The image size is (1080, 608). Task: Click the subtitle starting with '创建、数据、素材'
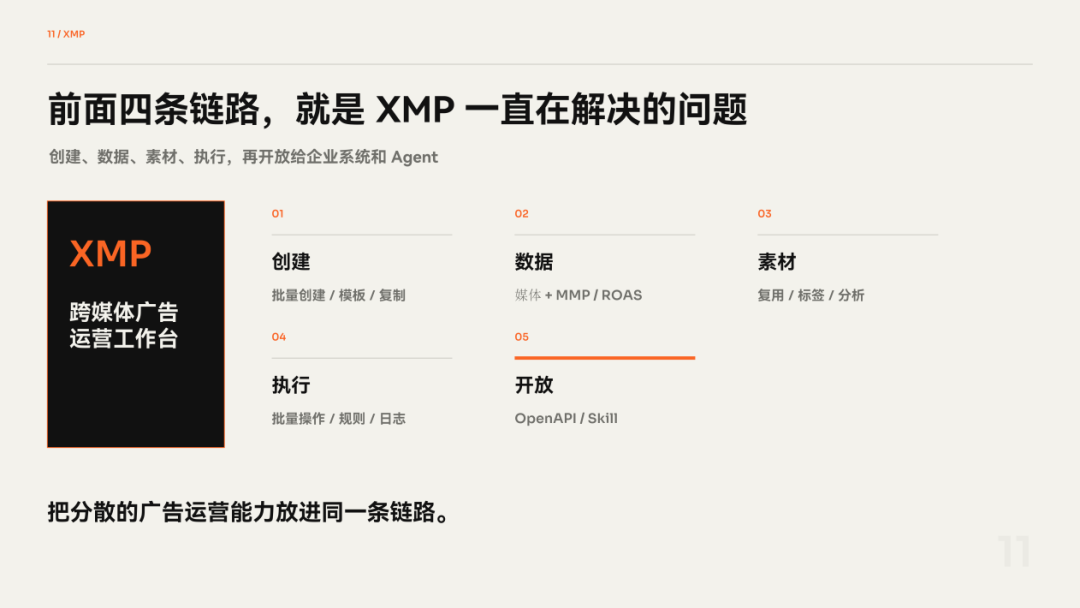point(243,157)
